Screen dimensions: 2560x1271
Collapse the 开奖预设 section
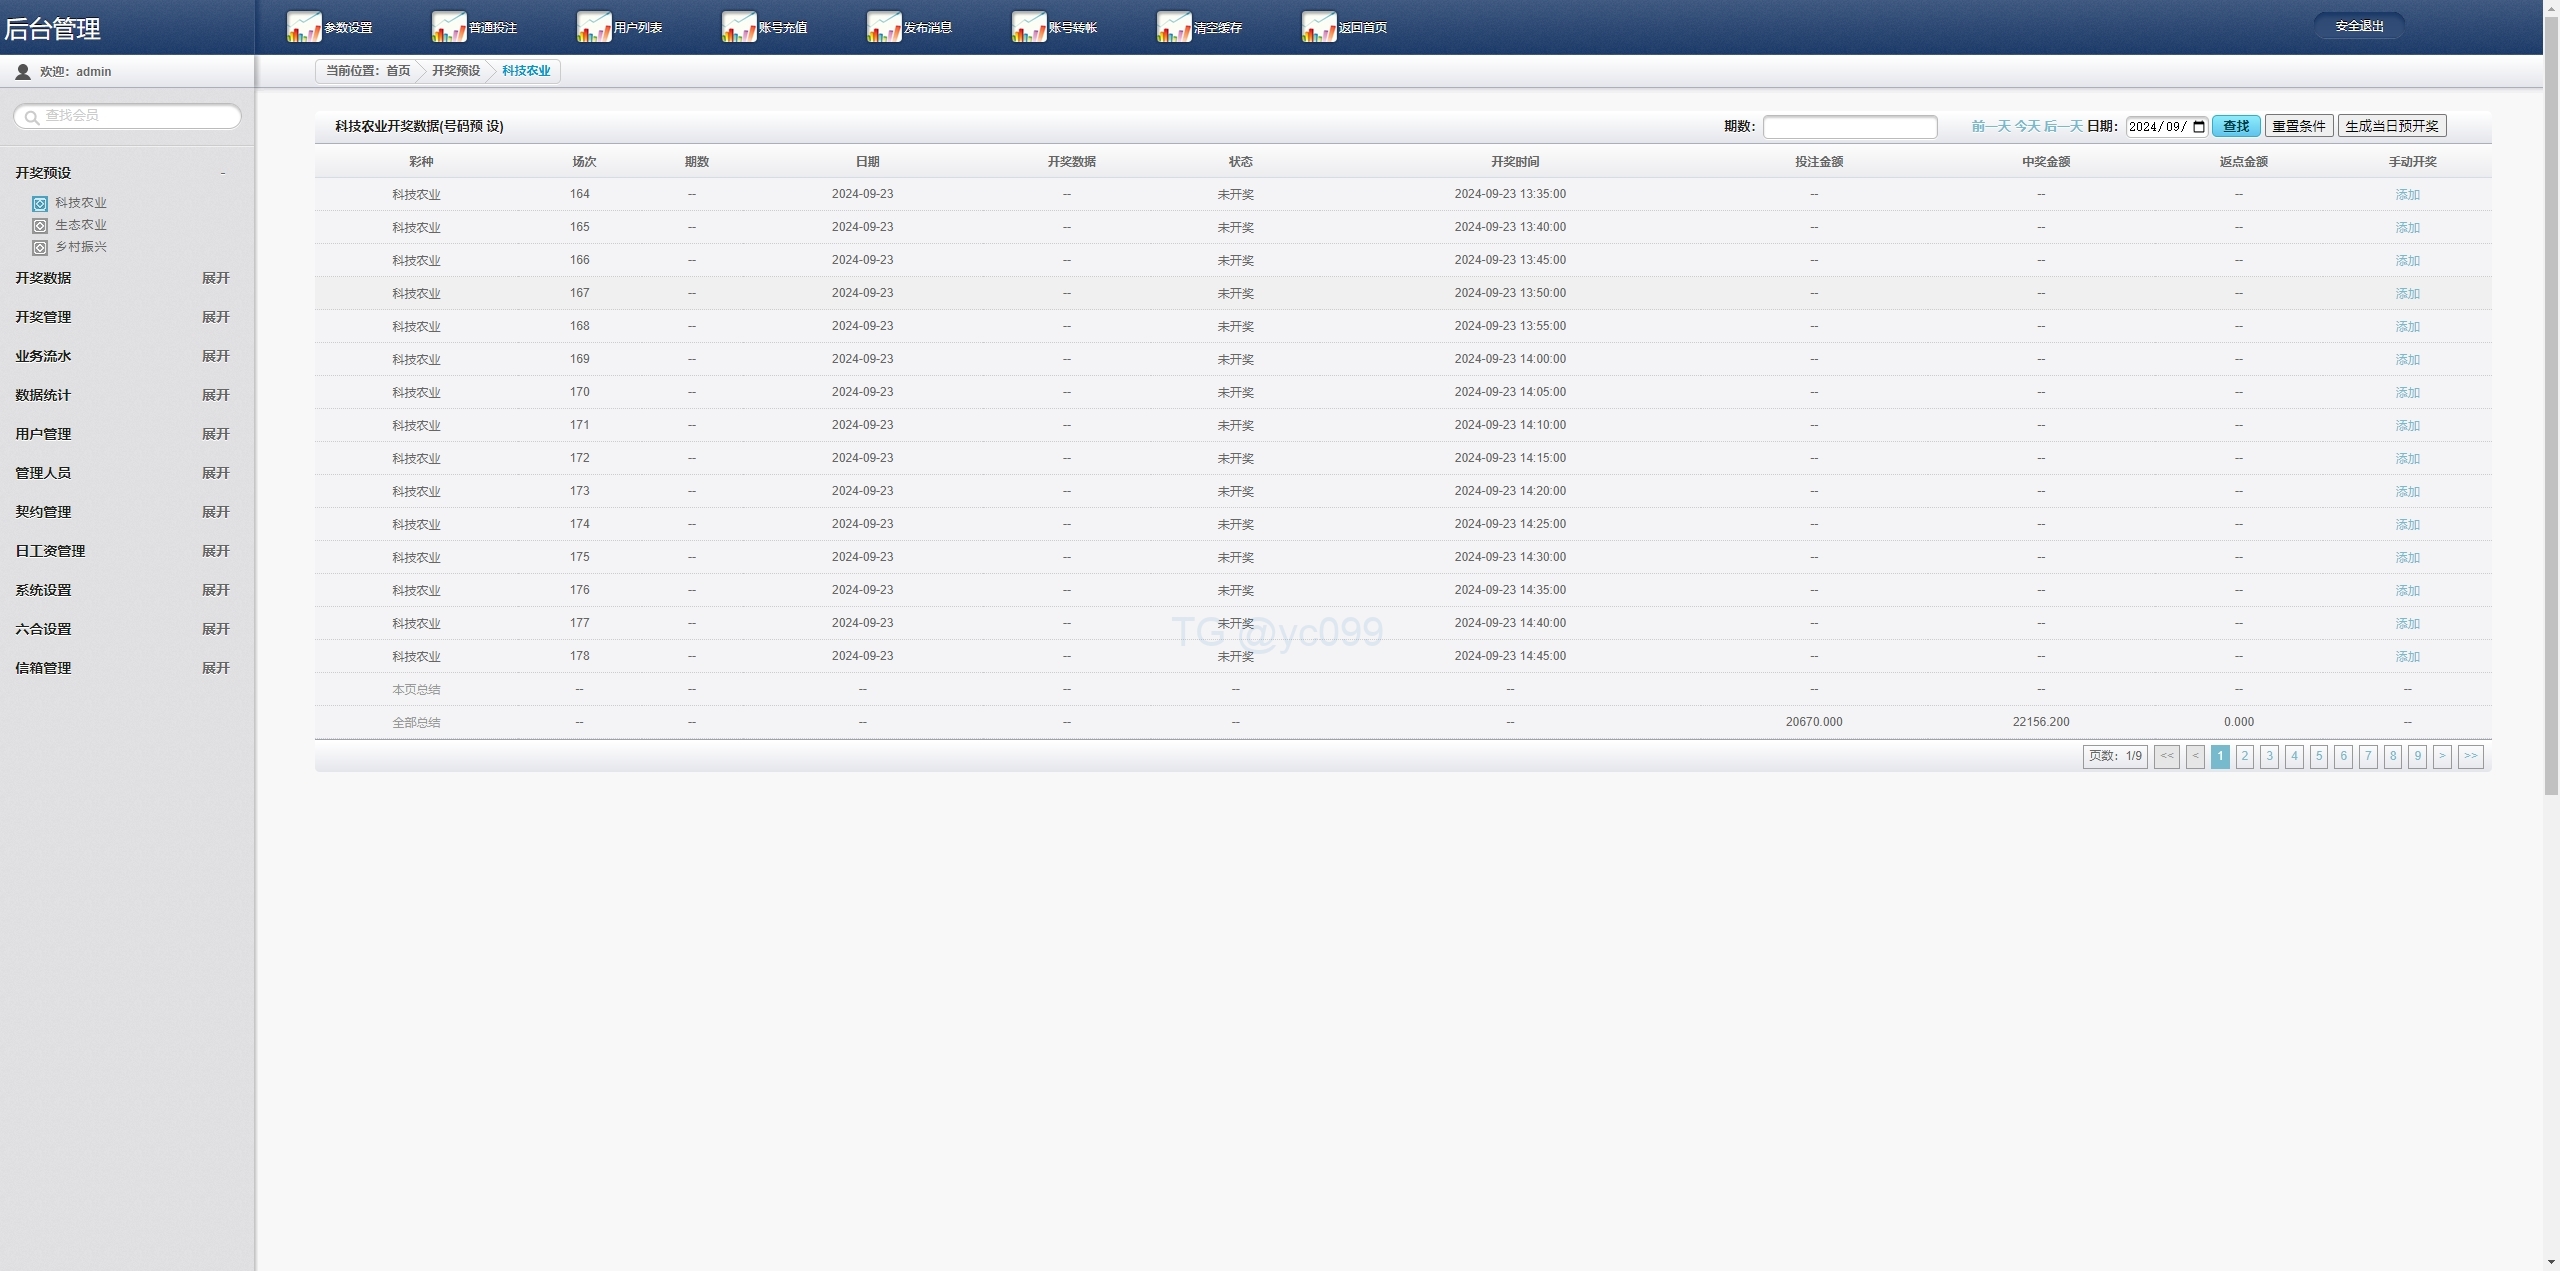pyautogui.click(x=222, y=173)
